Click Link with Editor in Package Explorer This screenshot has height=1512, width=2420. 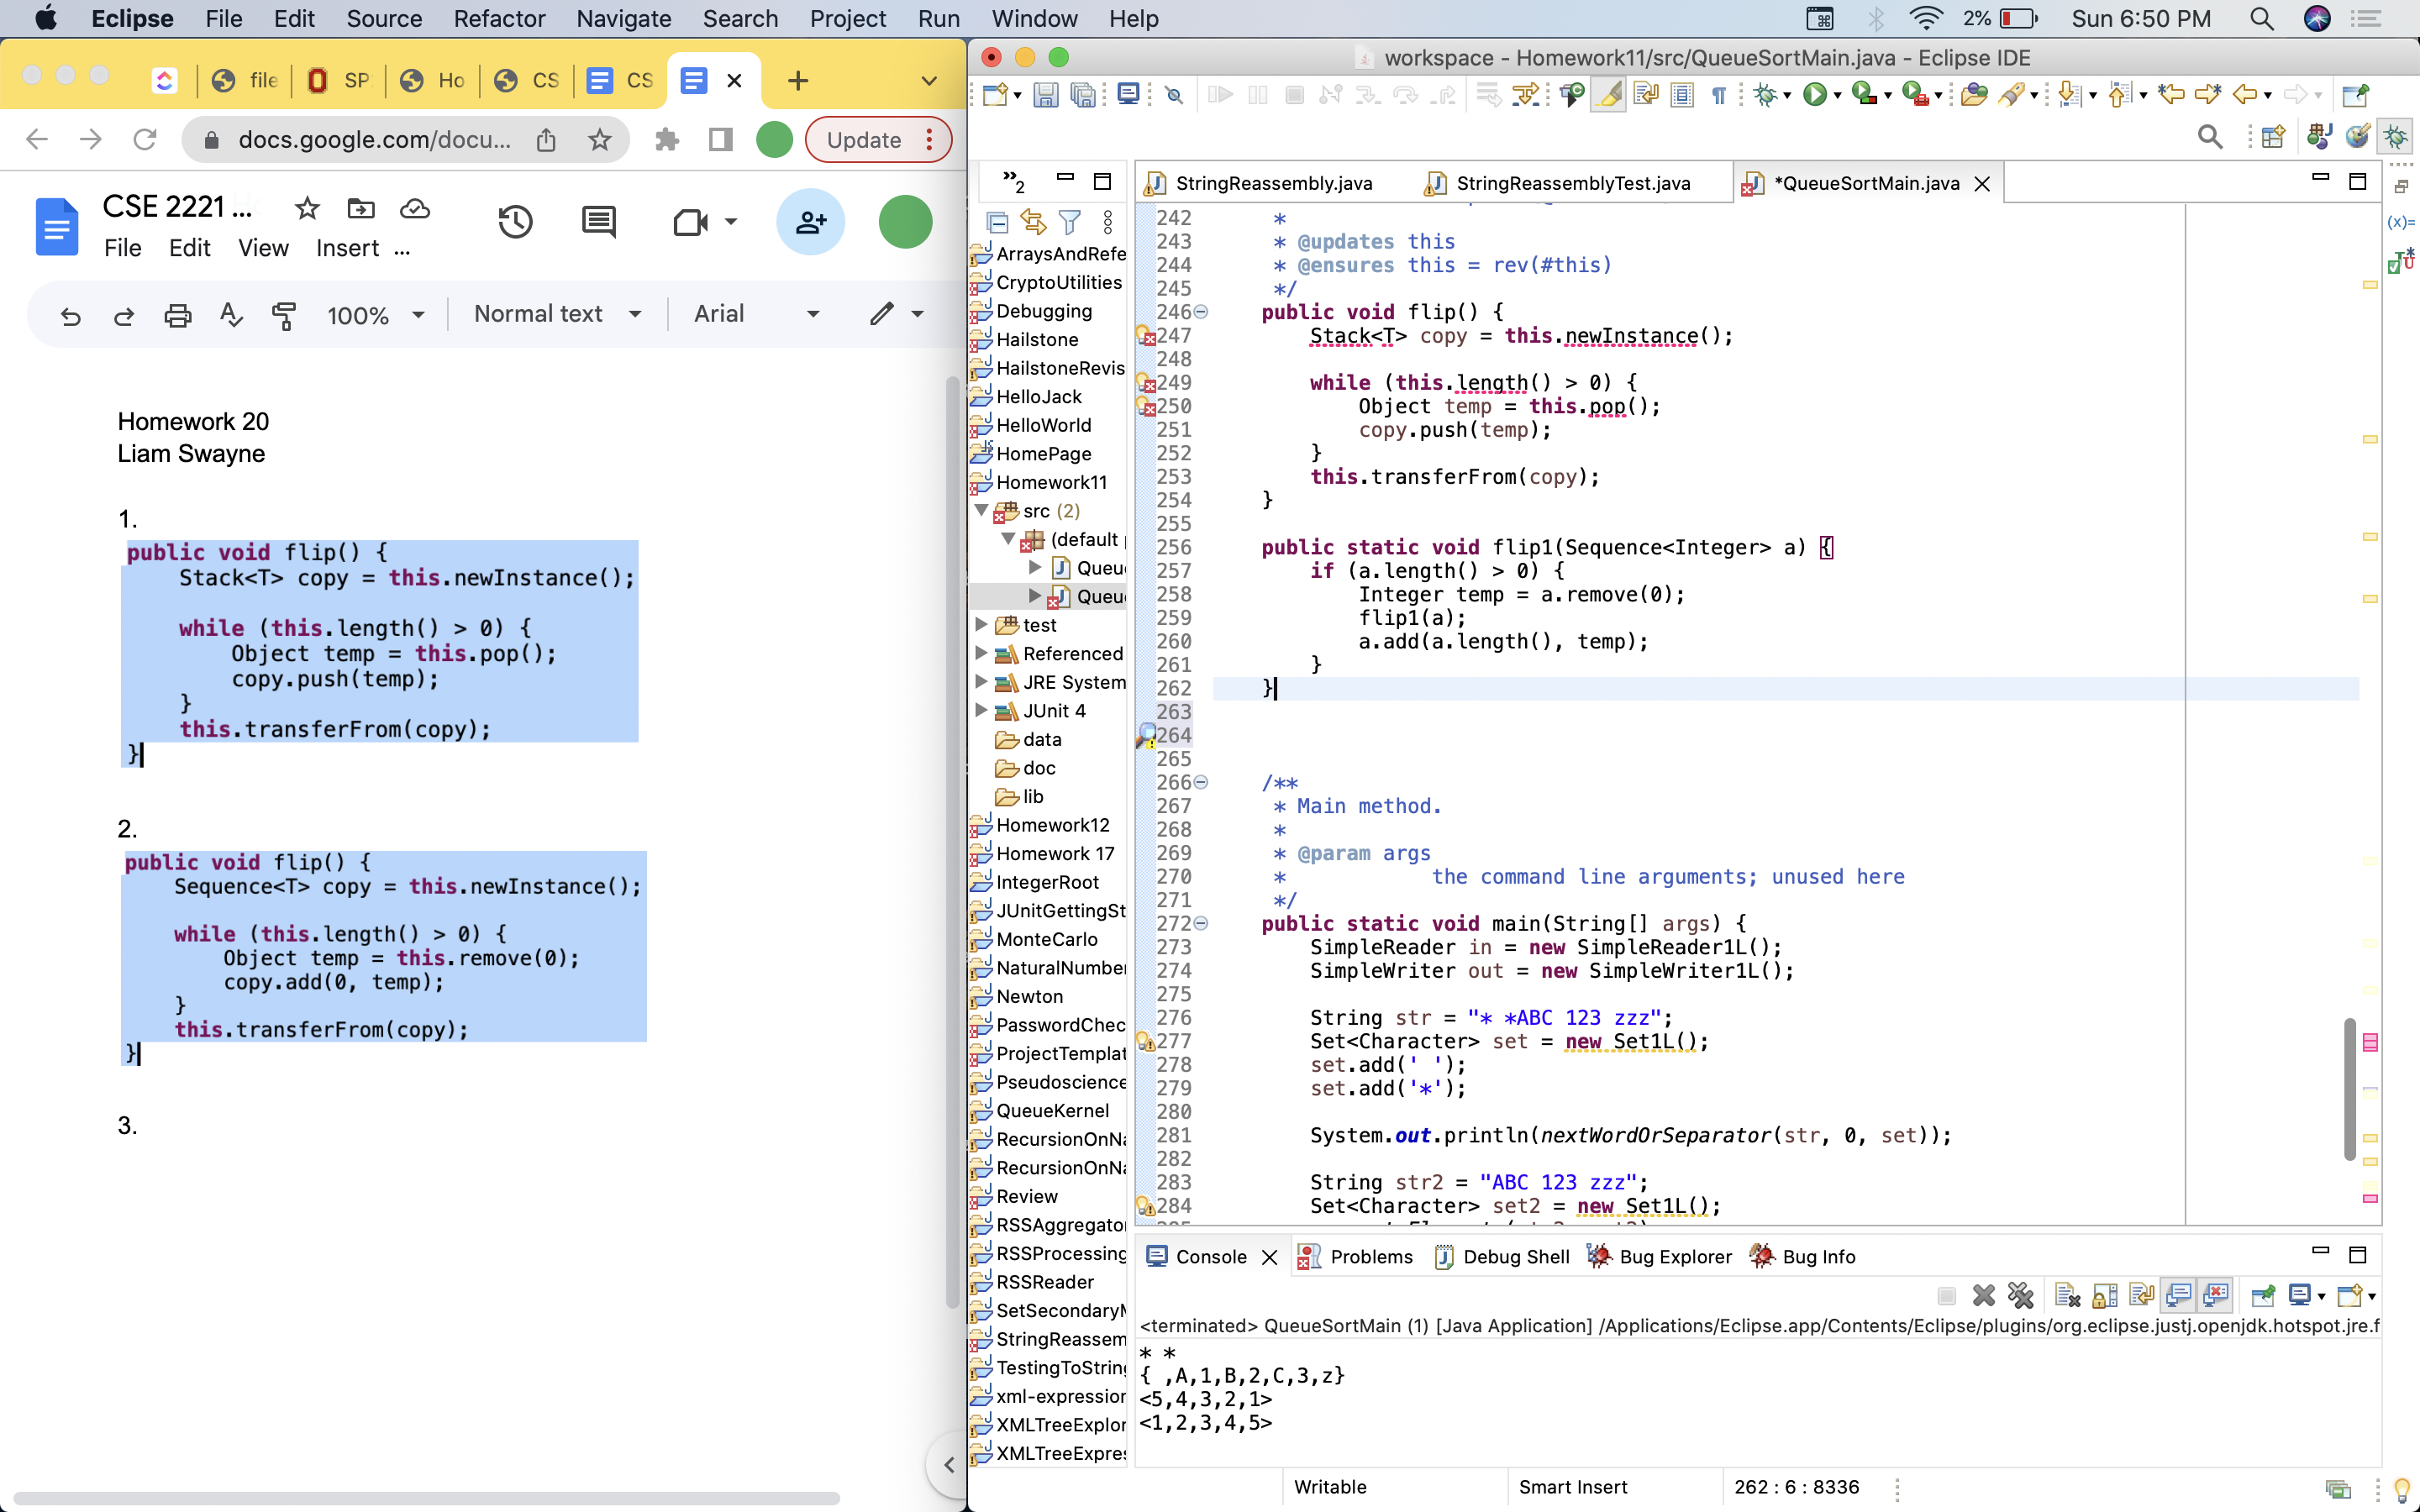(x=1033, y=222)
